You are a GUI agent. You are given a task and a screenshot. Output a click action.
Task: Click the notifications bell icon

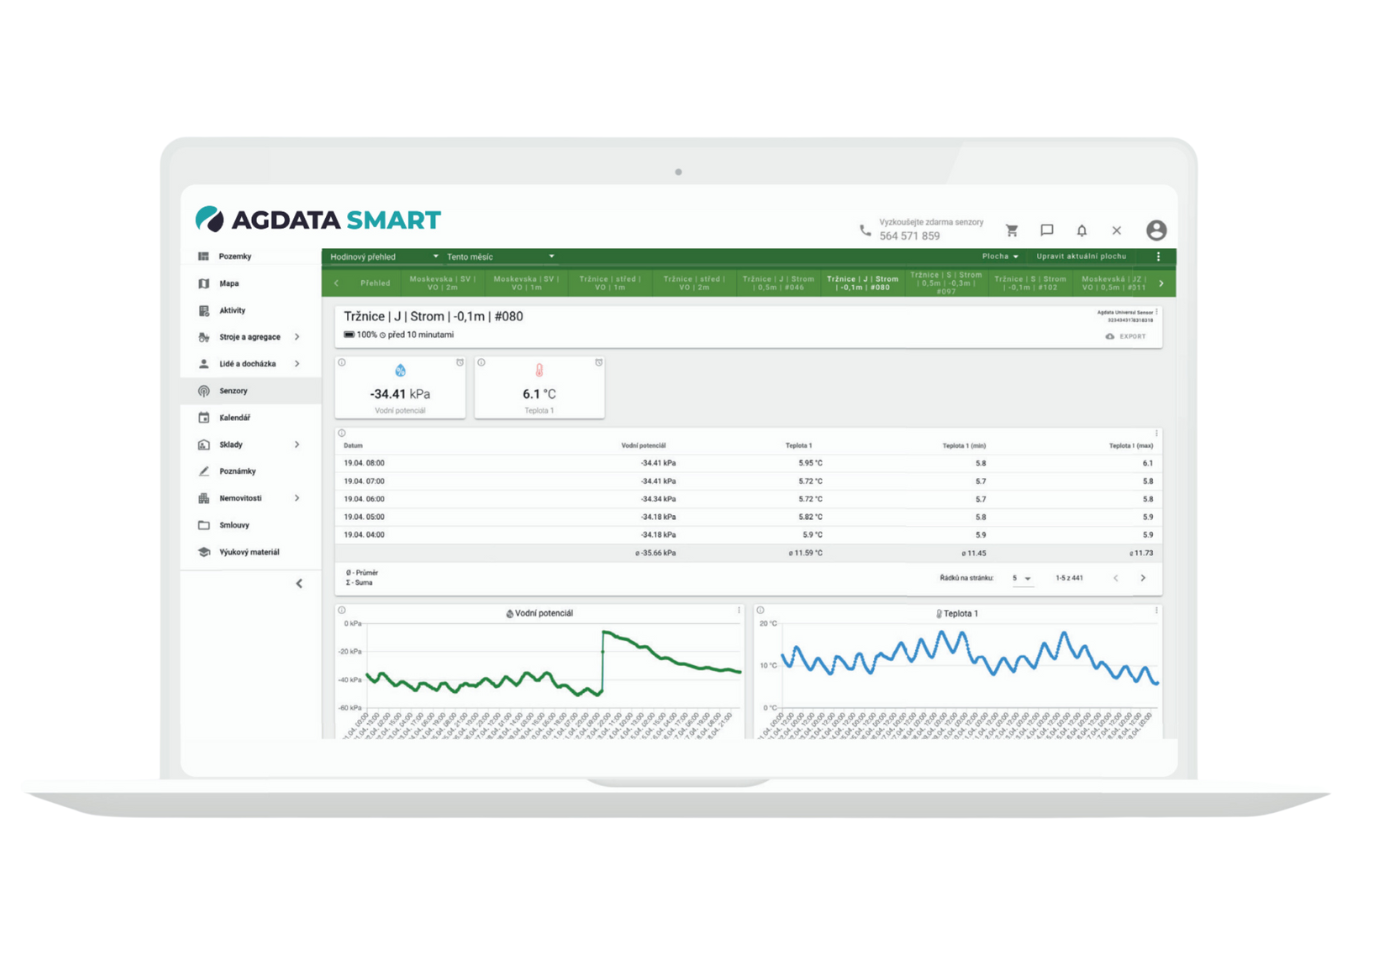(1081, 230)
